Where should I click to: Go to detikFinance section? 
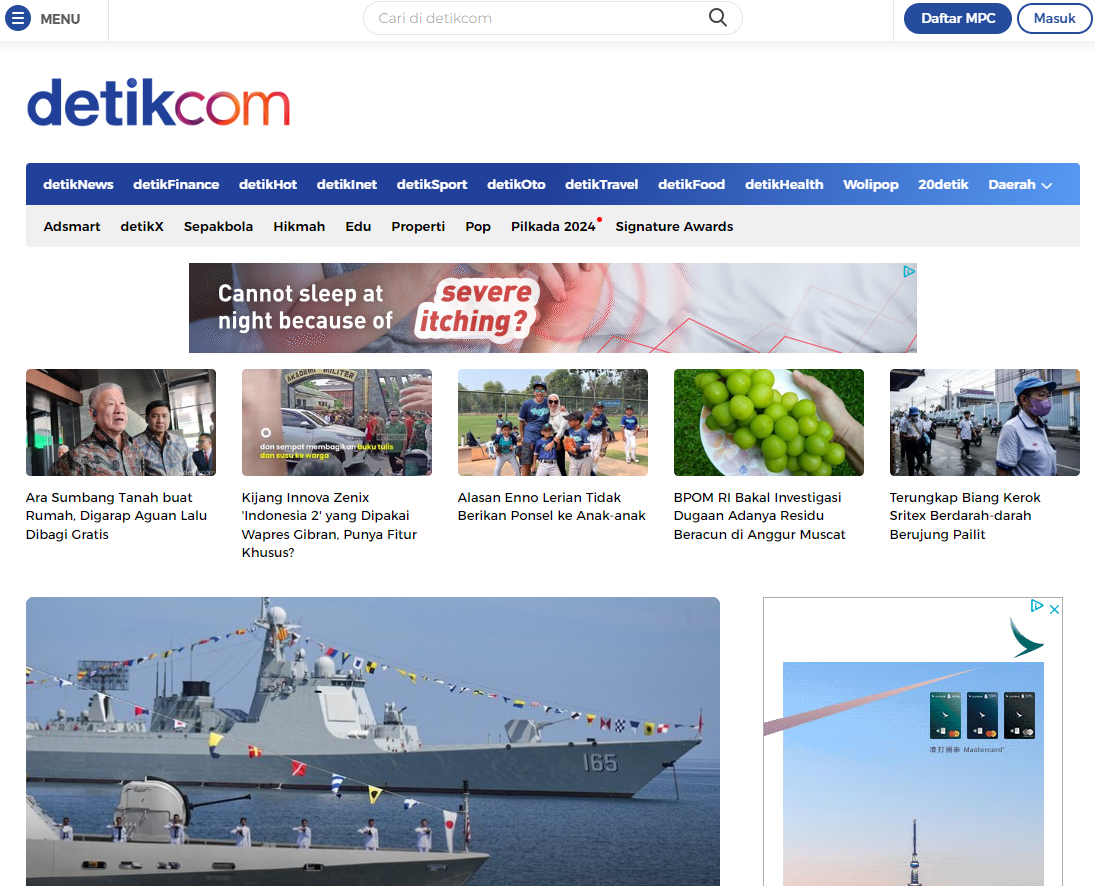pyautogui.click(x=176, y=184)
